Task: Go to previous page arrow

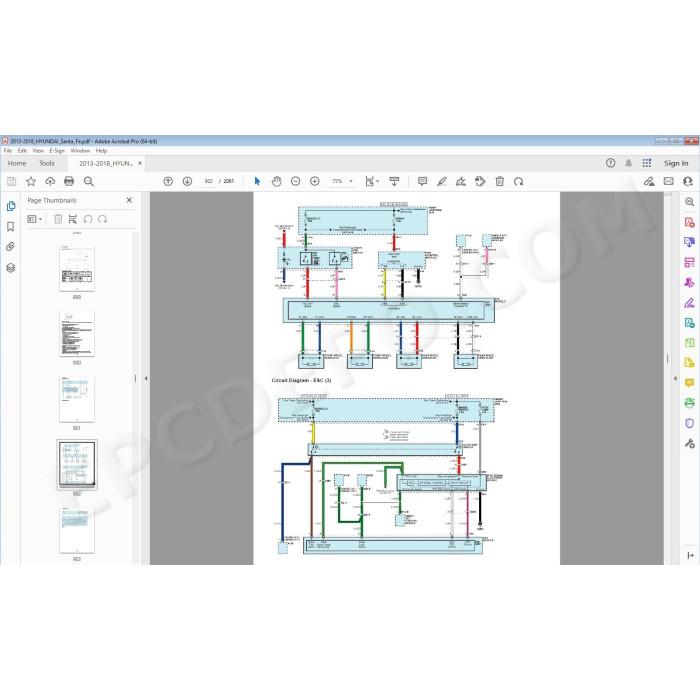Action: click(168, 181)
